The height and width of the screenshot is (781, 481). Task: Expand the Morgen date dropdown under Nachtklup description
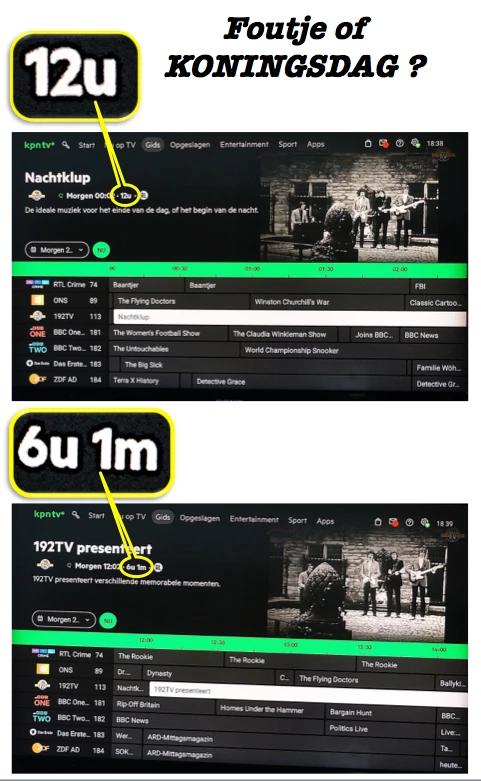57,250
